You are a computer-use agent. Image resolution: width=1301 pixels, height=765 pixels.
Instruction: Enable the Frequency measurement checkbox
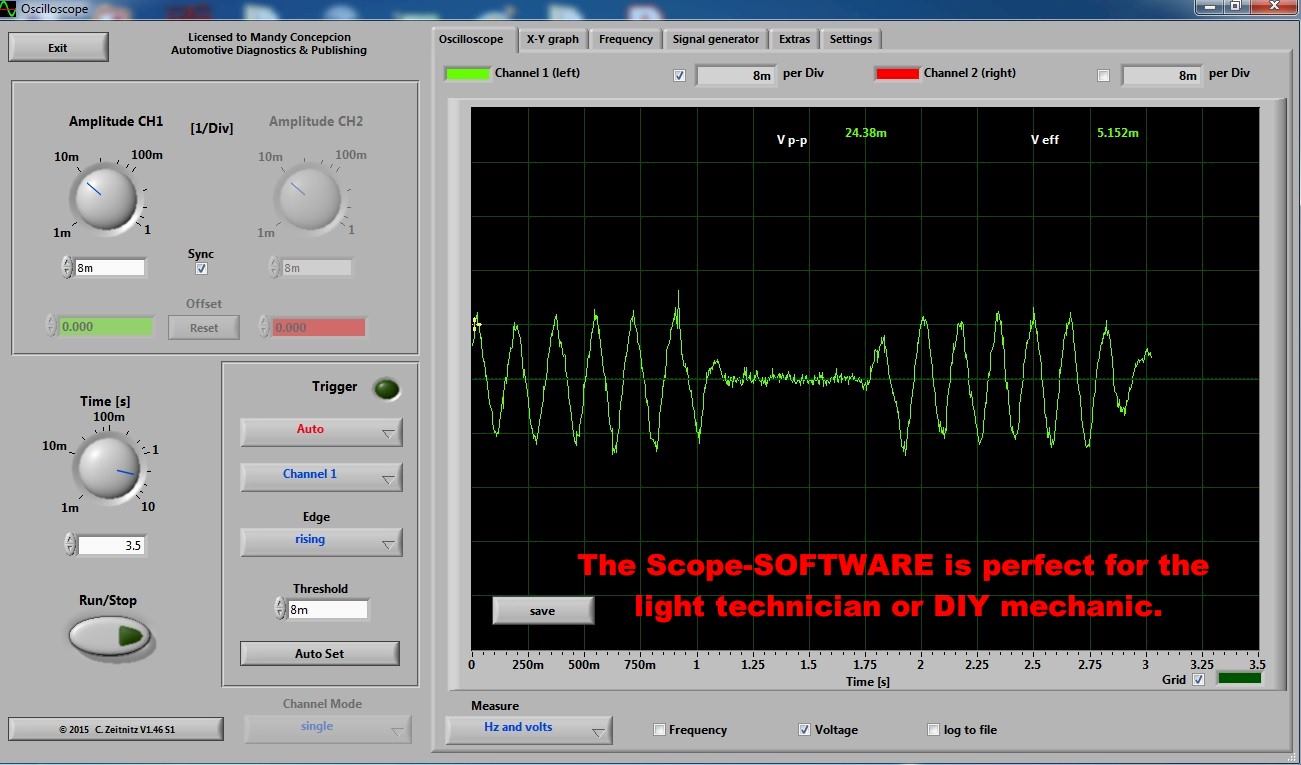click(659, 730)
